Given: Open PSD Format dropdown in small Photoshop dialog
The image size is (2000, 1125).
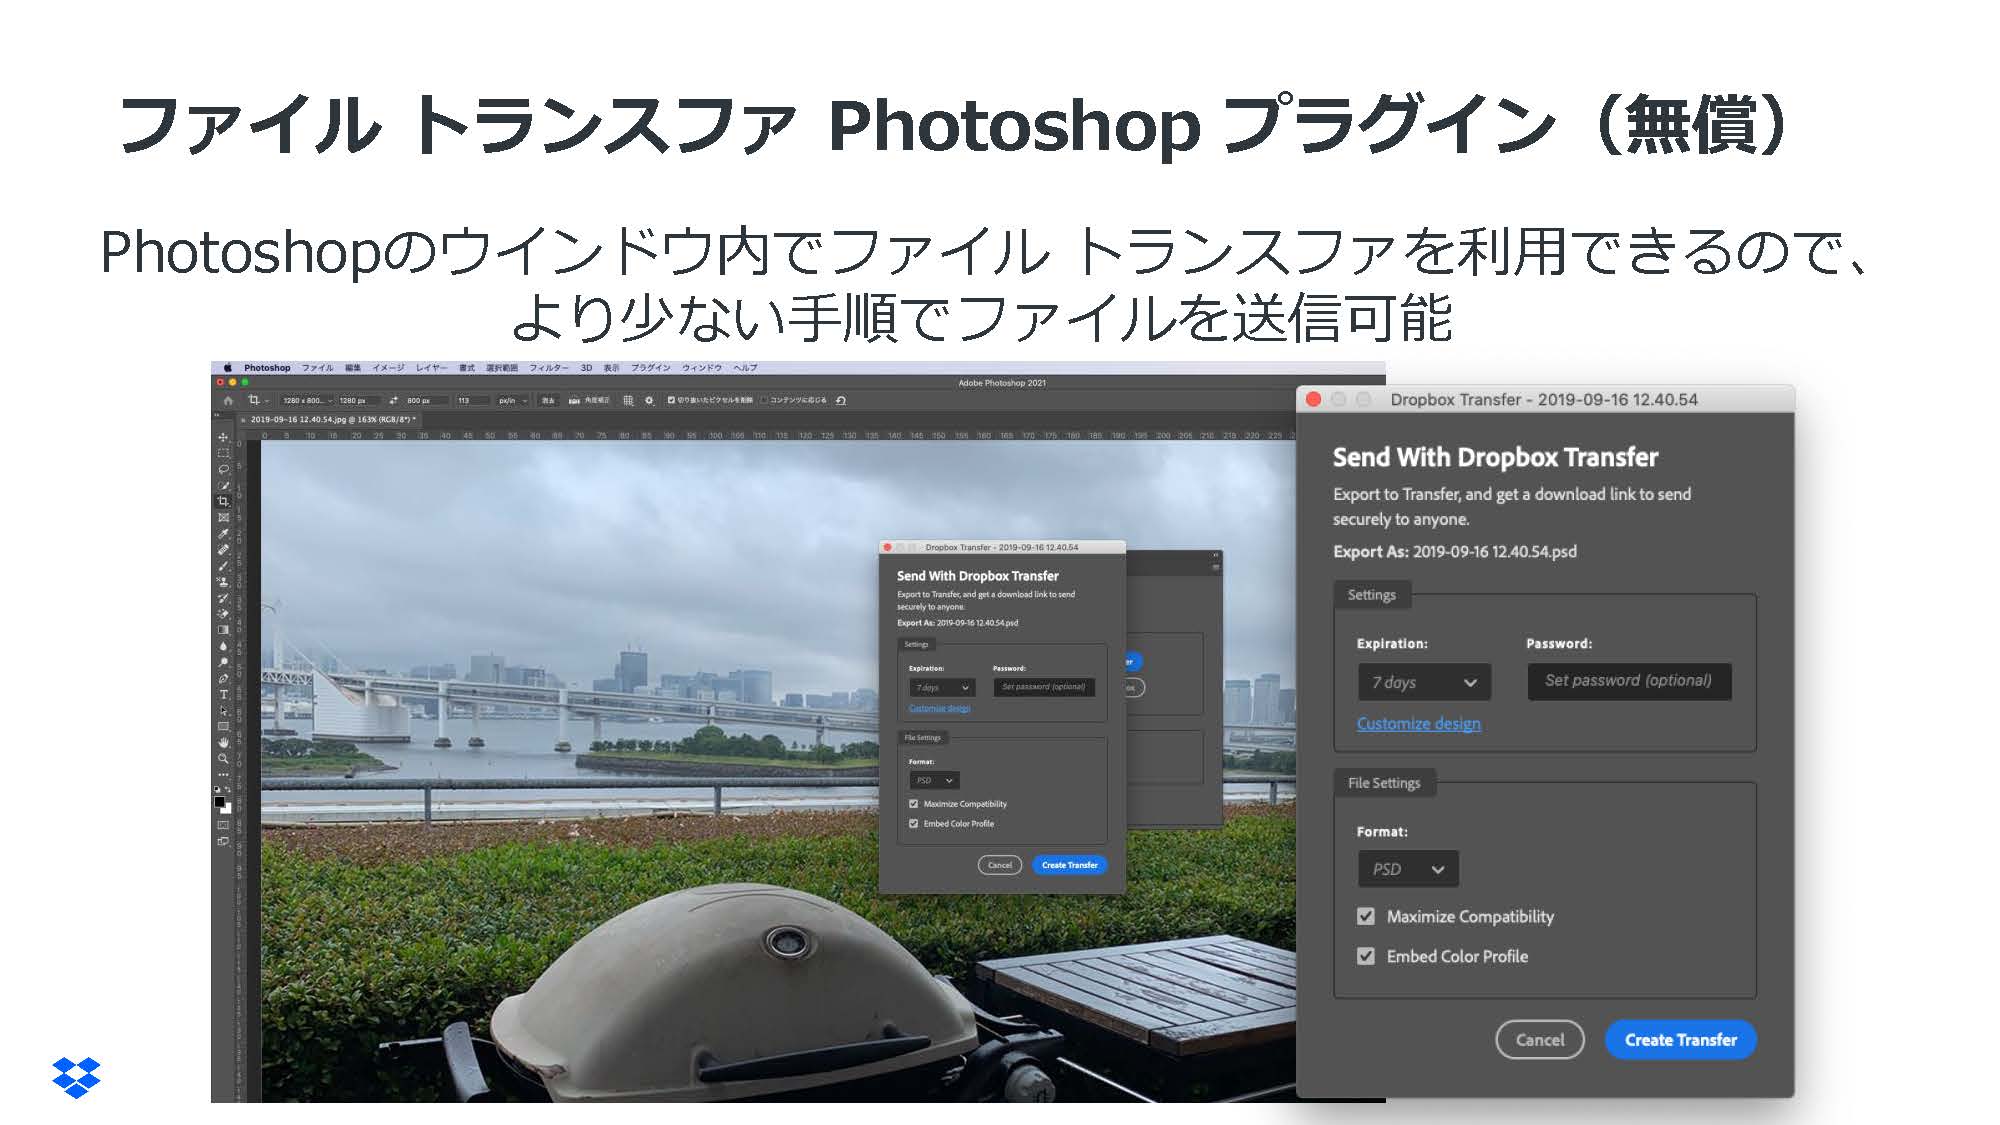Looking at the screenshot, I should tap(934, 780).
